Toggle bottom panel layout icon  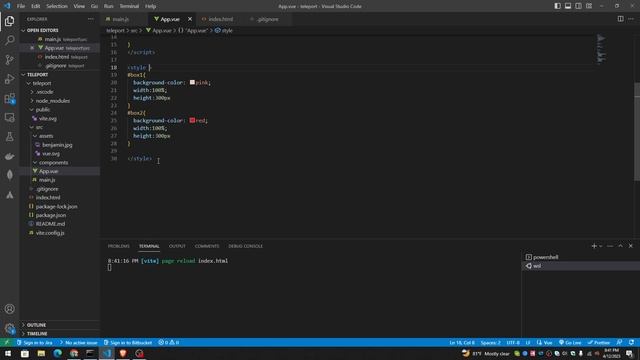point(568,6)
